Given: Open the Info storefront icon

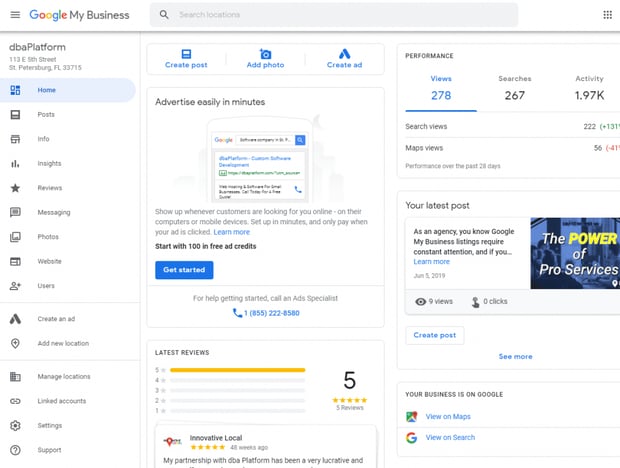Looking at the screenshot, I should (15, 139).
